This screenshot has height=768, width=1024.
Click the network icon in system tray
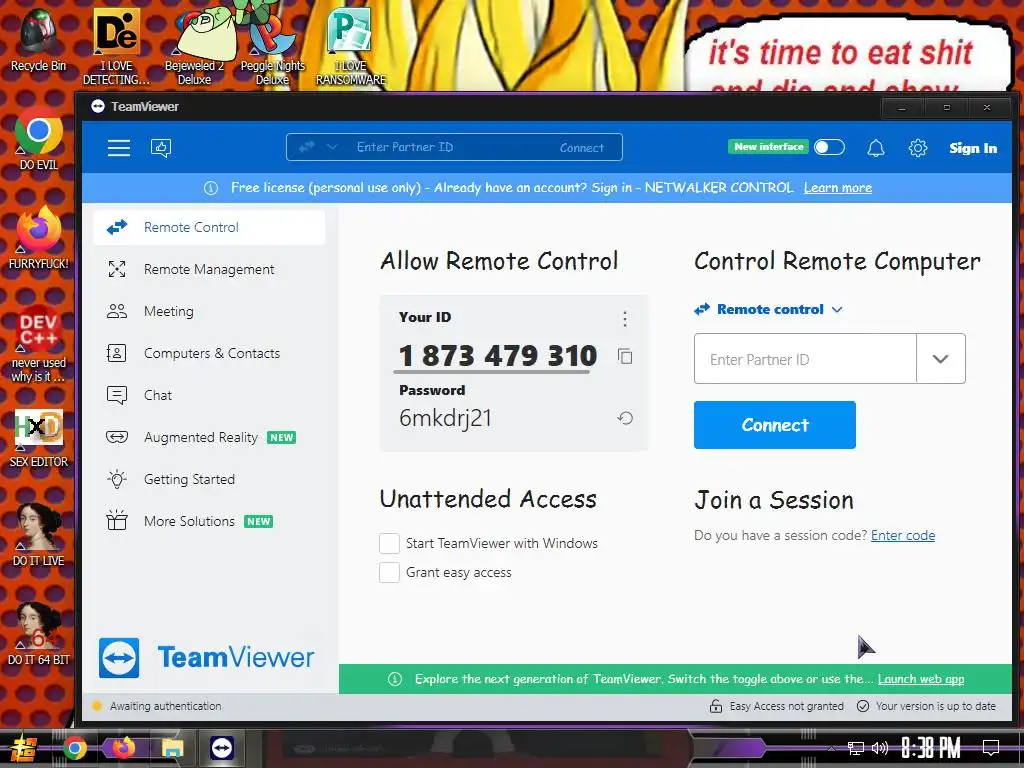tap(855, 748)
